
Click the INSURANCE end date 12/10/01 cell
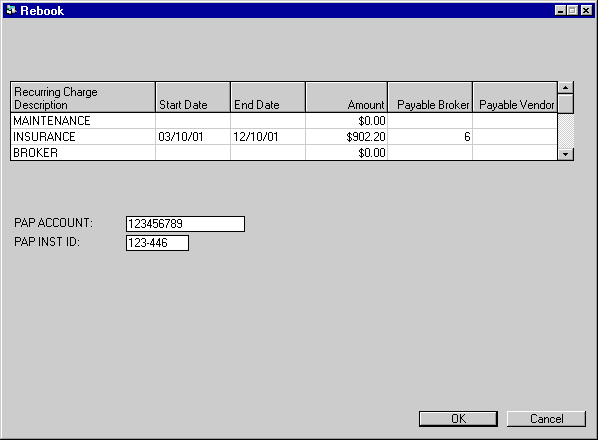(268, 136)
